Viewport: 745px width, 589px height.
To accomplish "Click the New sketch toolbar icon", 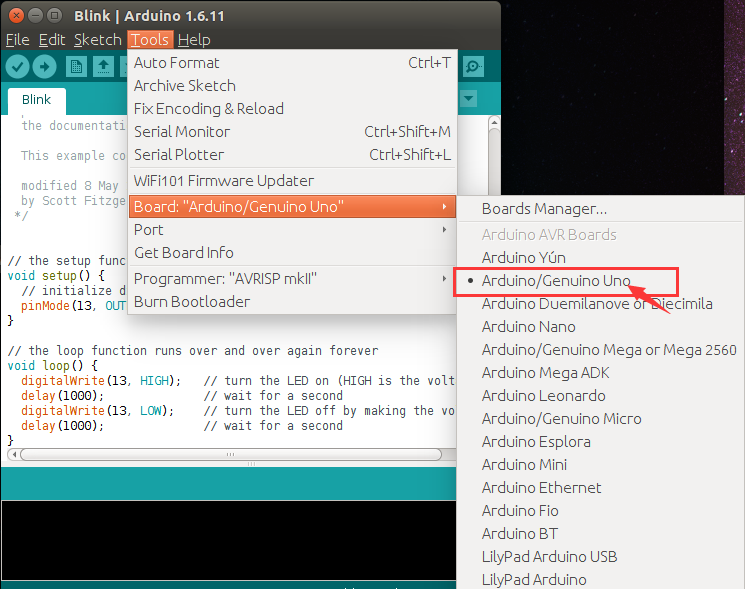I will pos(76,66).
